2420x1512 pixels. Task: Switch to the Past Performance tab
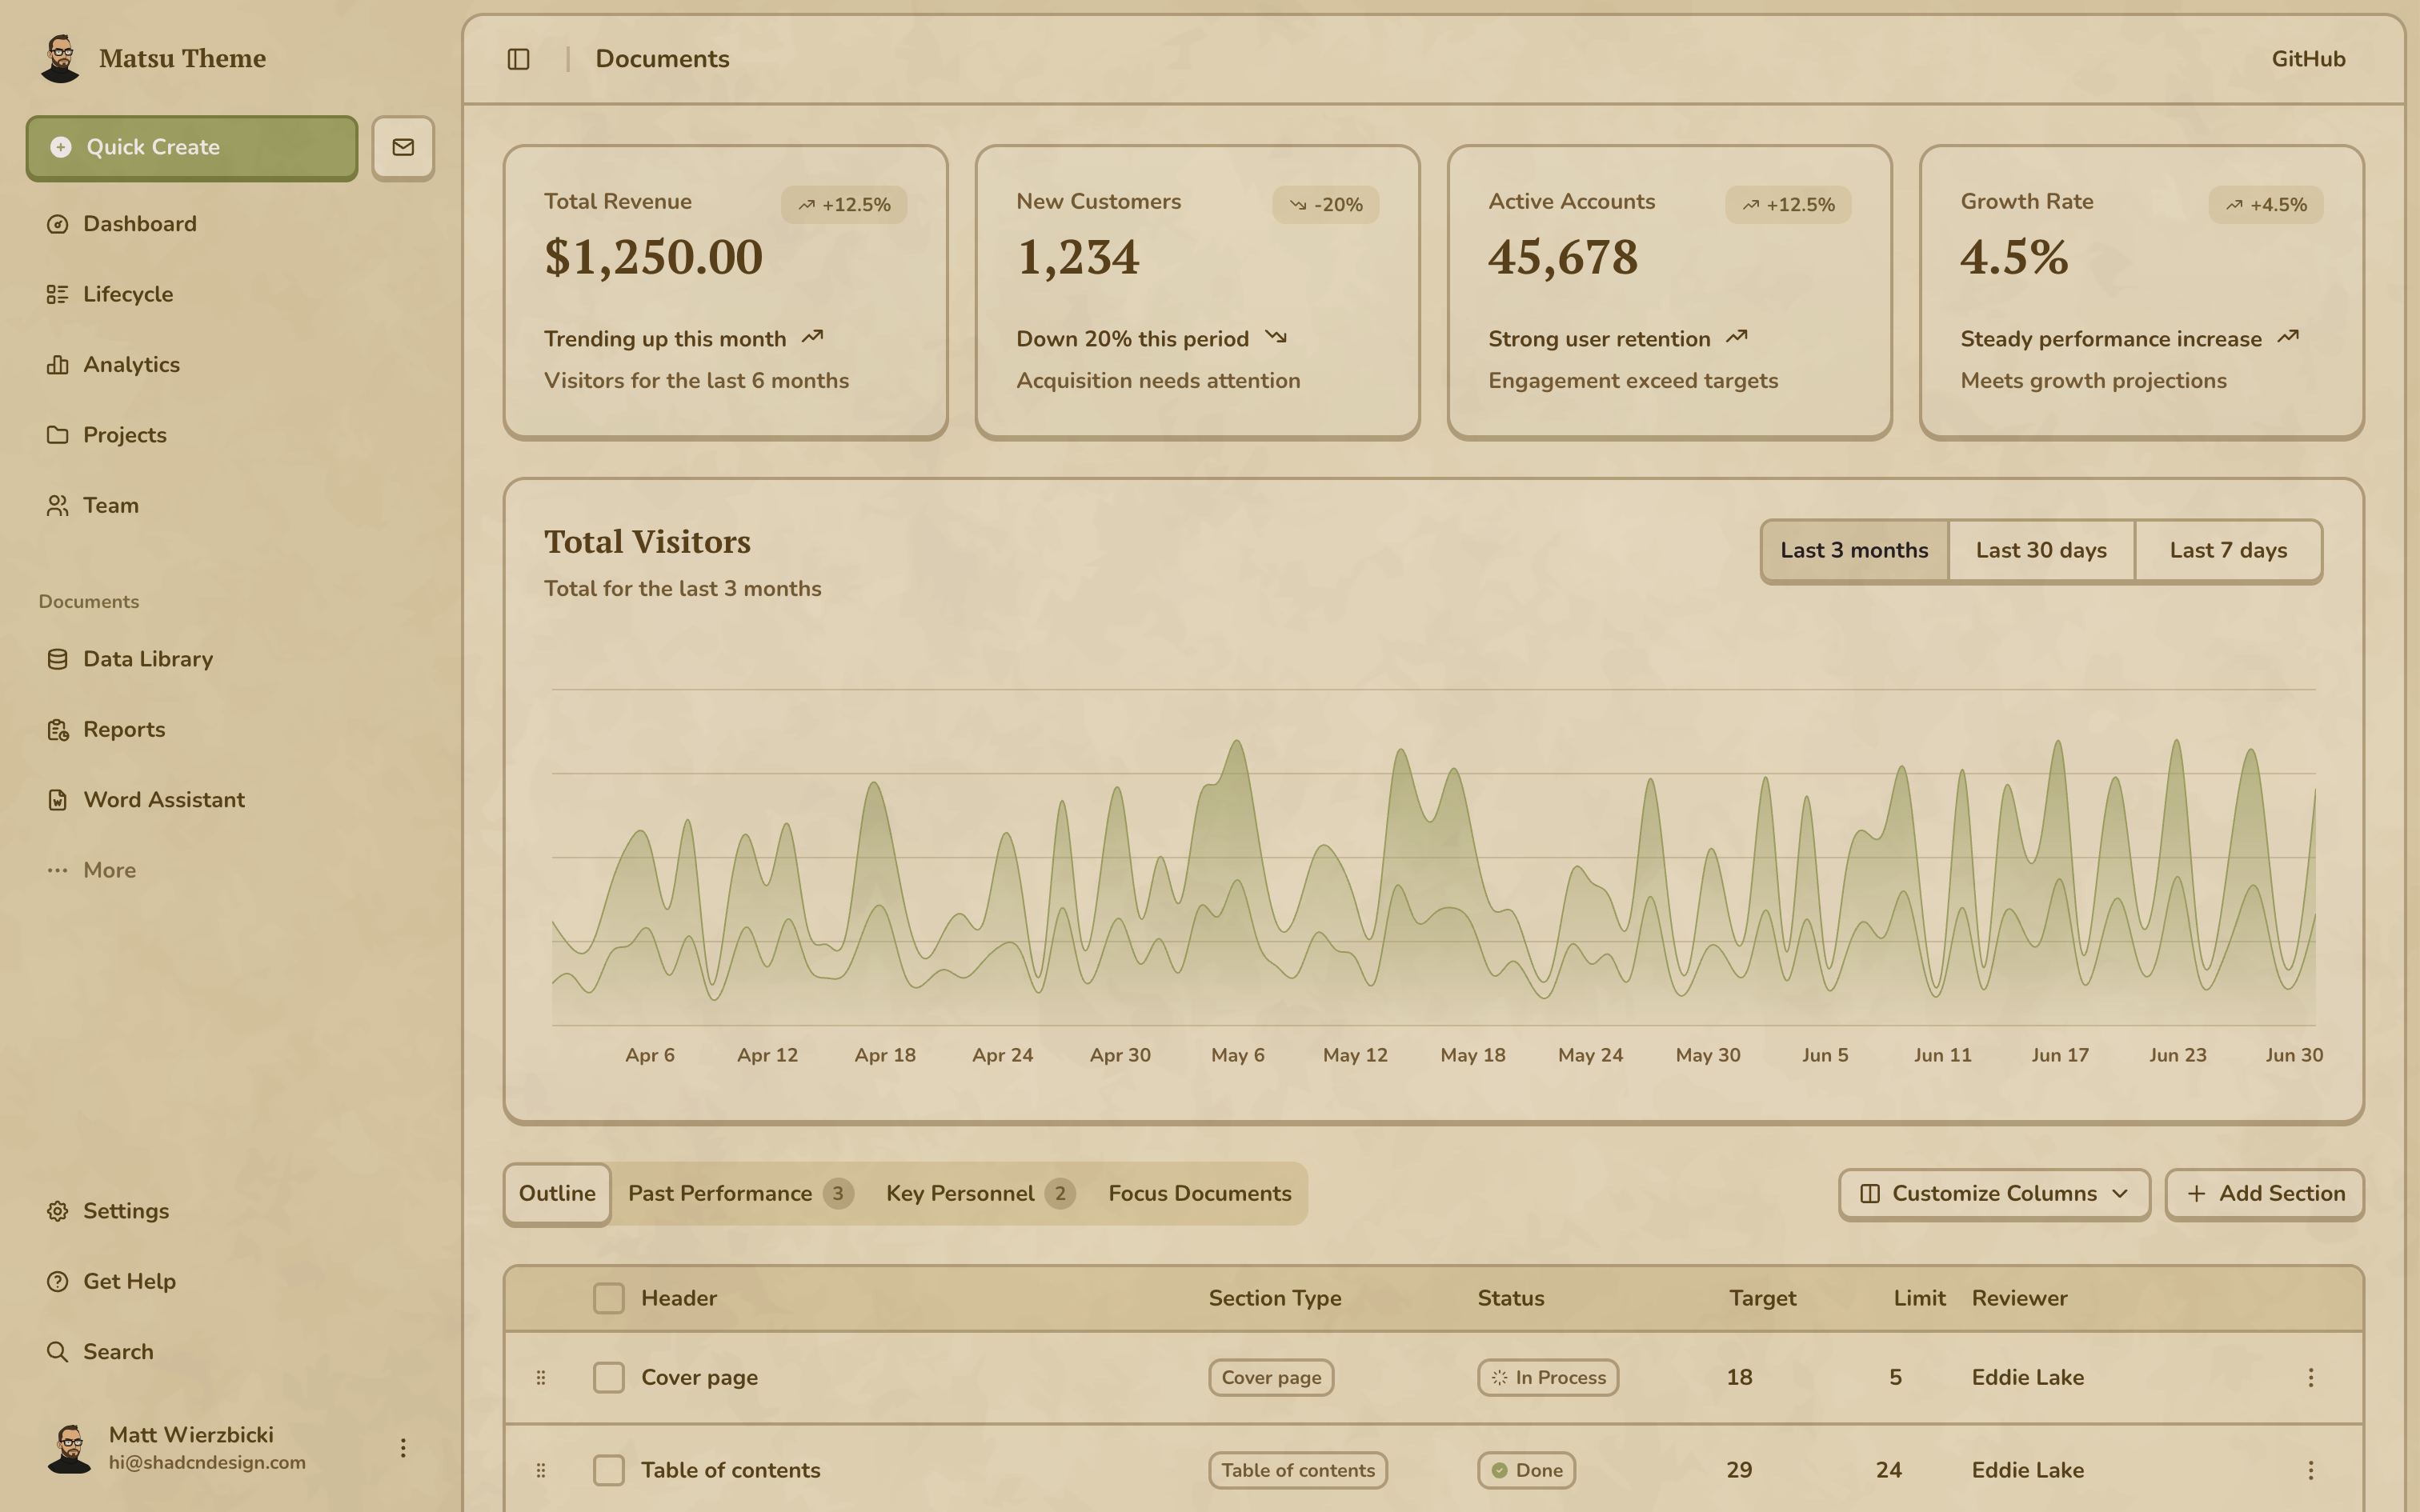click(x=740, y=1194)
